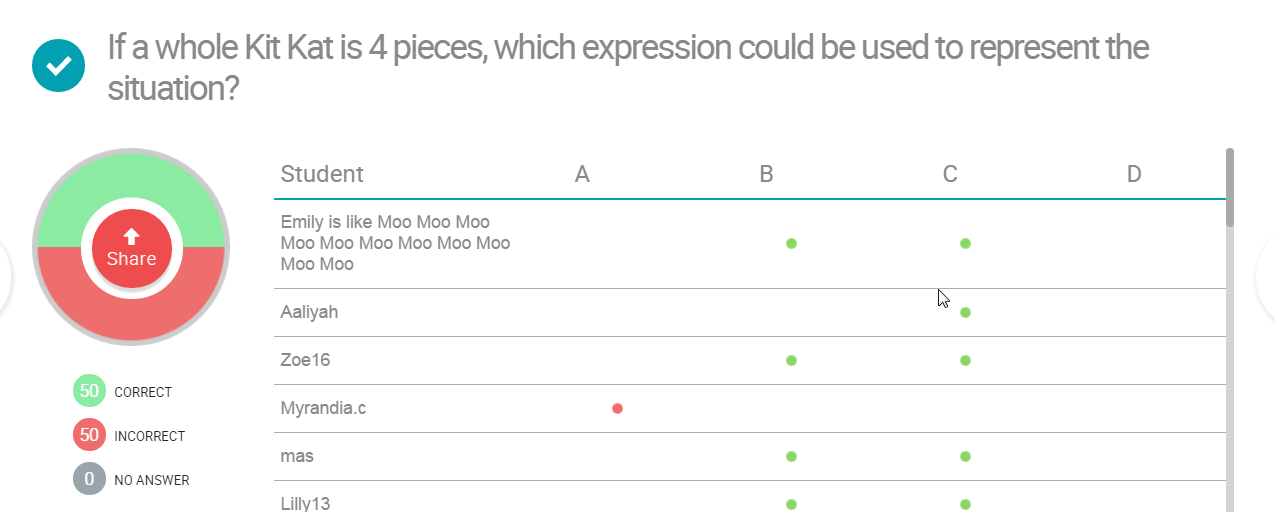Image resolution: width=1275 pixels, height=512 pixels.
Task: Select column header B
Action: 766,174
